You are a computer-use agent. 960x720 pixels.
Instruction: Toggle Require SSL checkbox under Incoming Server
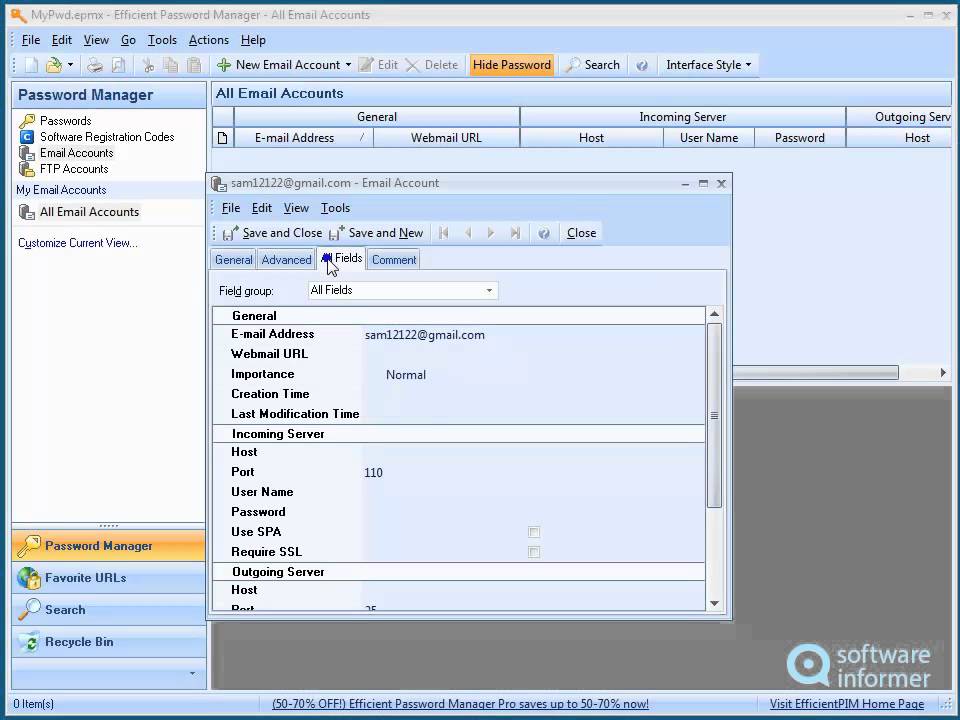tap(534, 552)
